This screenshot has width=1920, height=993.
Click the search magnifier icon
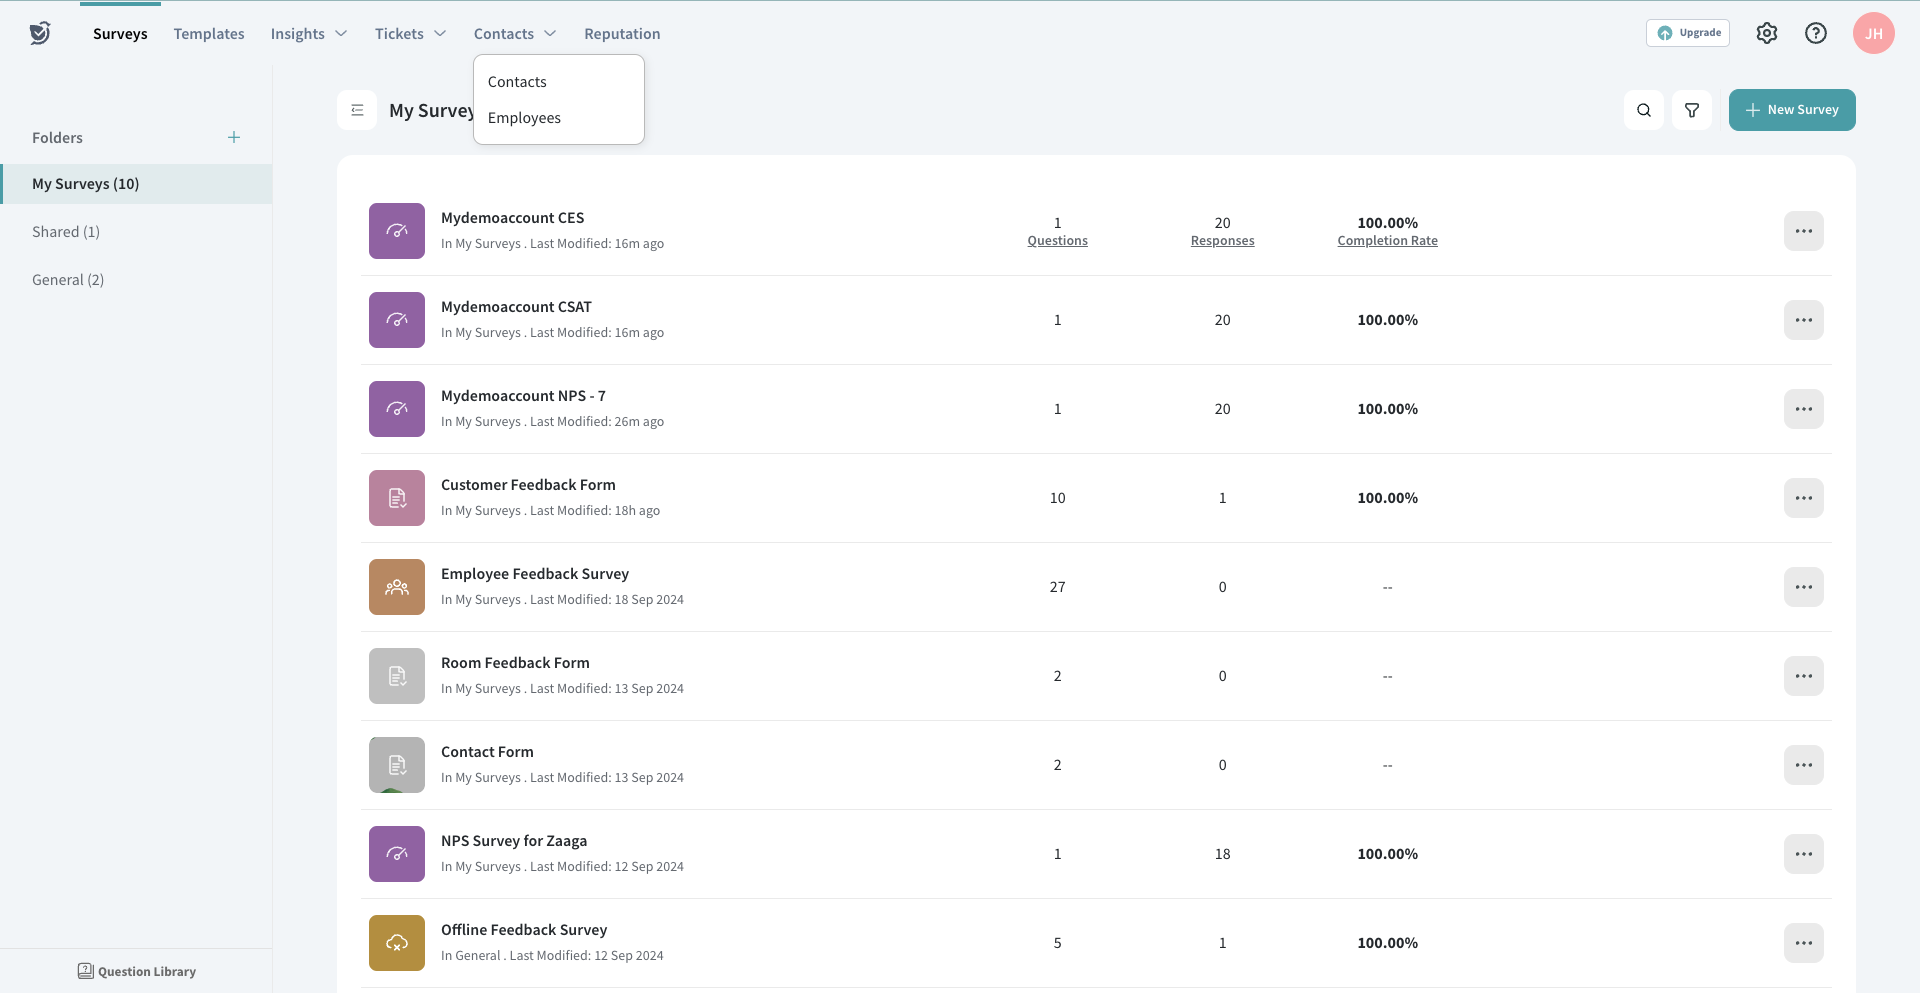point(1643,110)
